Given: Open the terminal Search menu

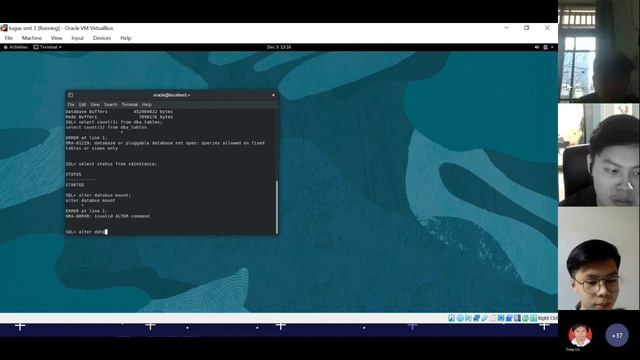Looking at the screenshot, I should pyautogui.click(x=110, y=104).
